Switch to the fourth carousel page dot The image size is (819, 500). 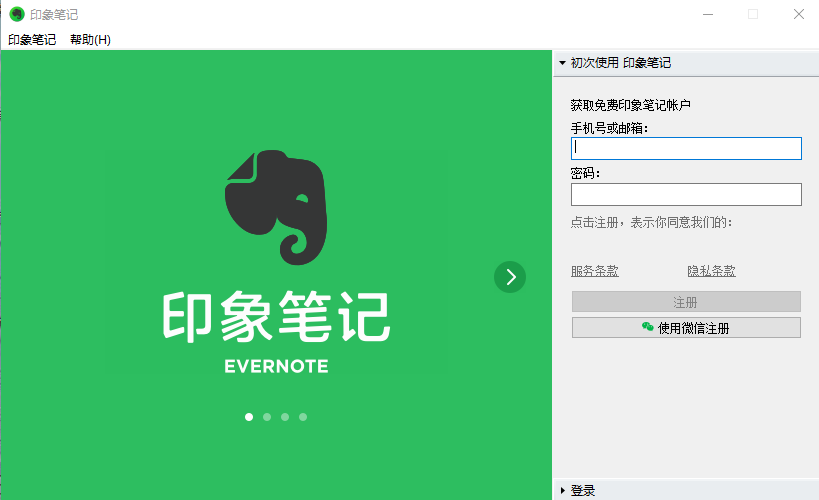tap(303, 417)
